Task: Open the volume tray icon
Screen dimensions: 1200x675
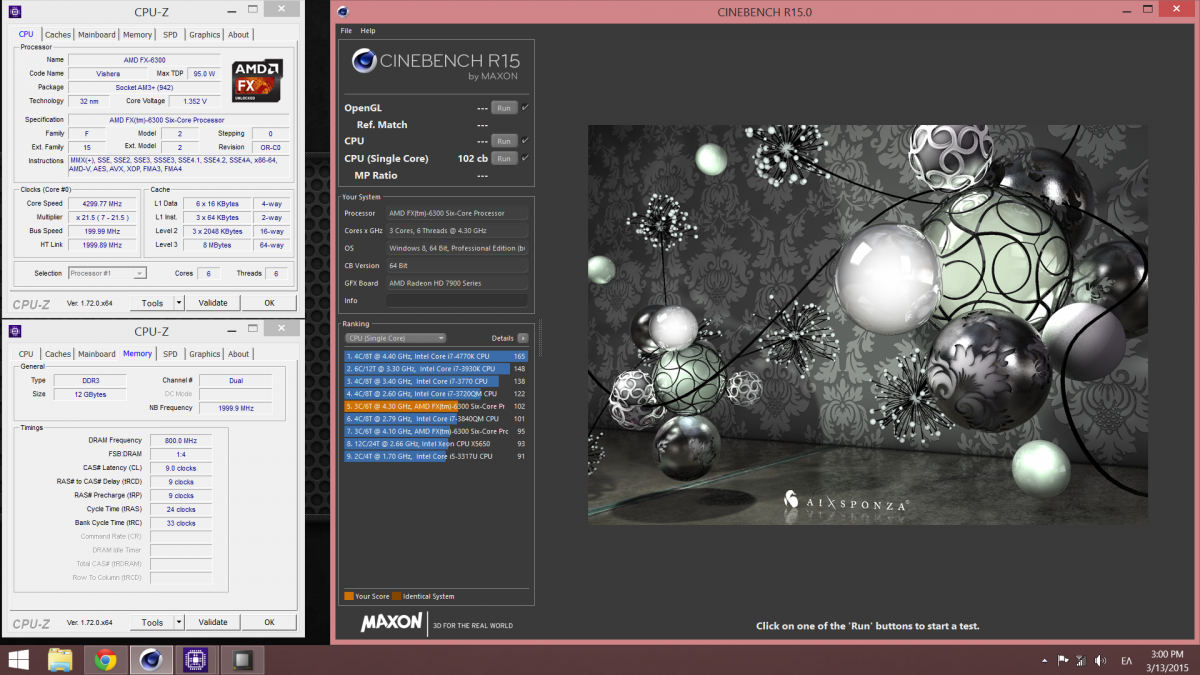Action: pyautogui.click(x=1099, y=660)
